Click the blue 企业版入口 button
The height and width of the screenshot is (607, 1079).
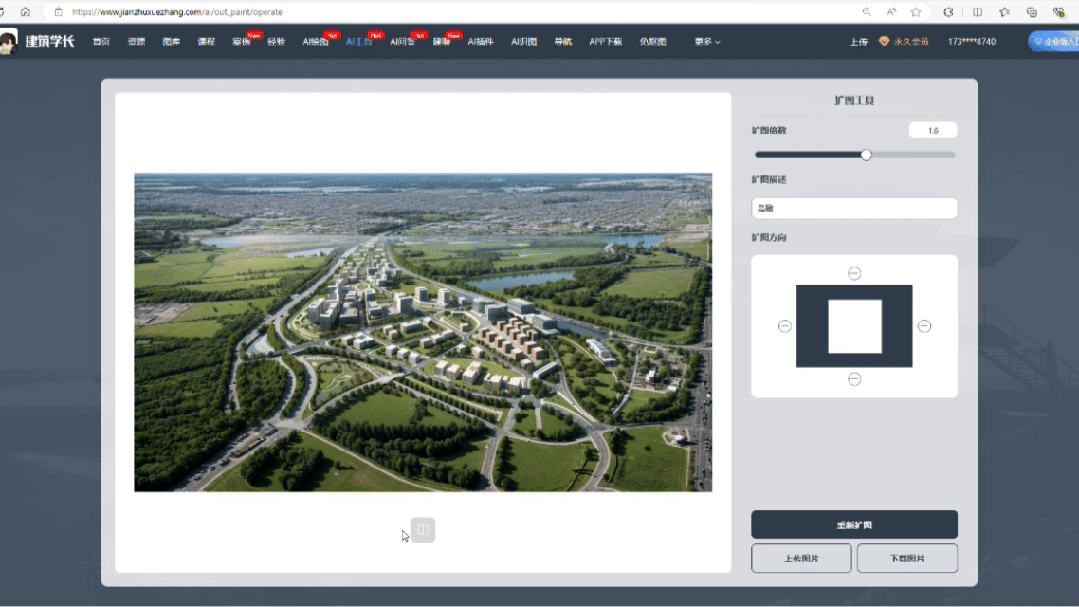tap(1054, 41)
